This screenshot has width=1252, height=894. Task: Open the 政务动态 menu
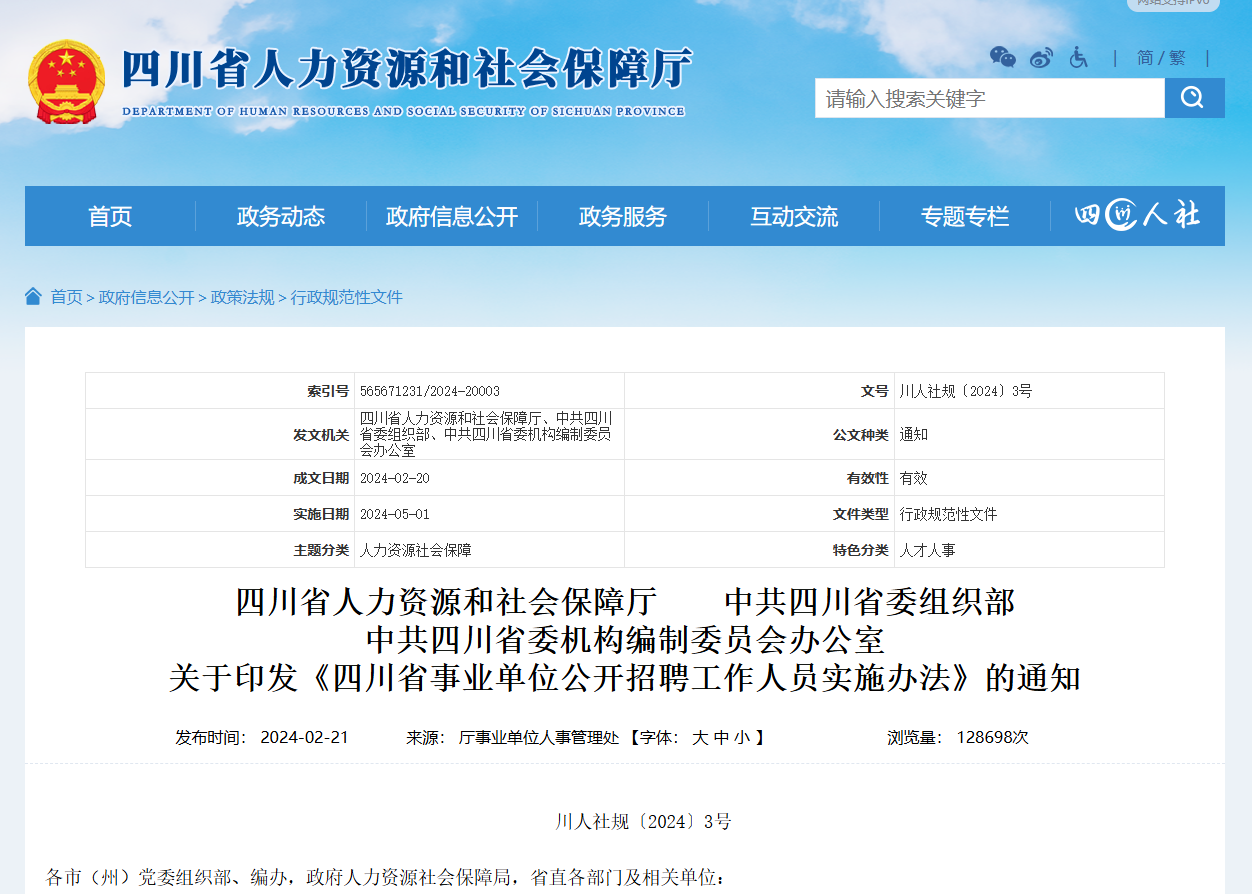pos(281,216)
